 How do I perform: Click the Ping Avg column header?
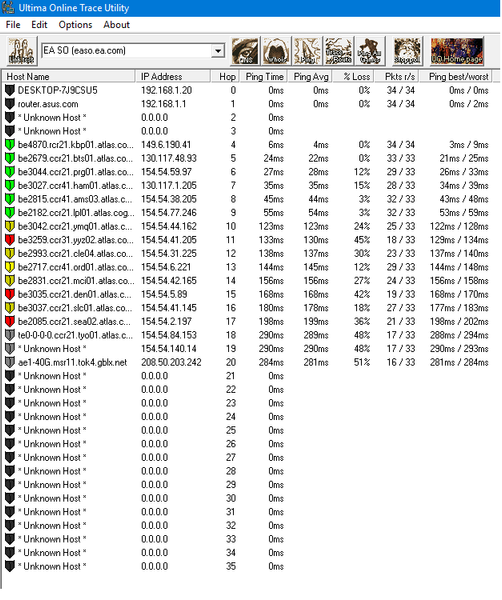click(x=310, y=77)
